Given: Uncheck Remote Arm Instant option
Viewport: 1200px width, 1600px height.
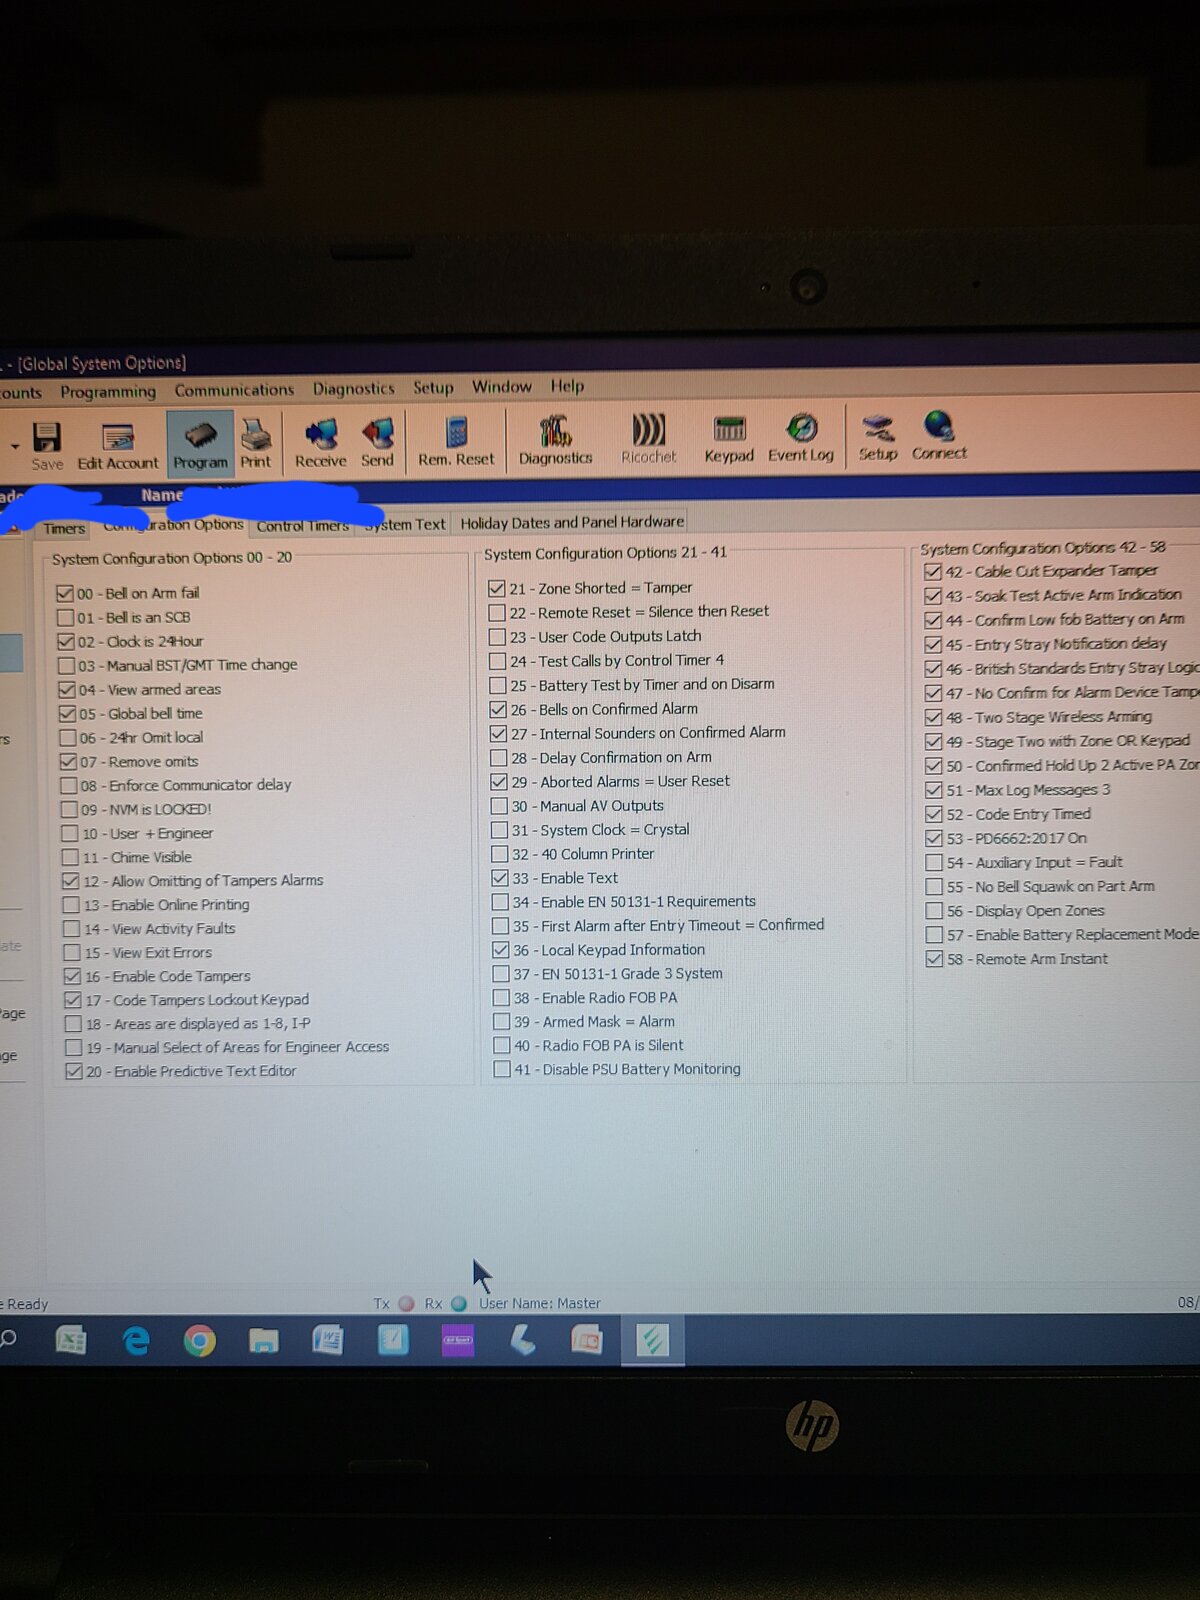Looking at the screenshot, I should pos(934,958).
